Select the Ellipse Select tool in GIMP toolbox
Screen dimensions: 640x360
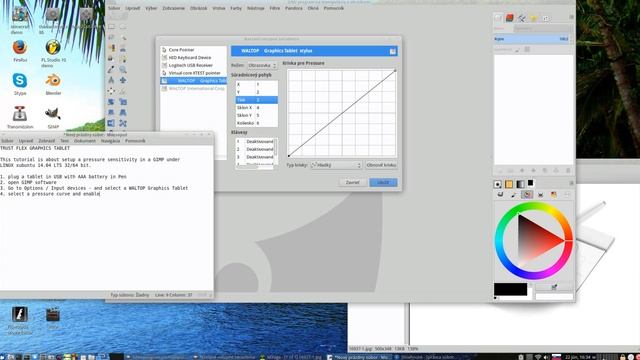click(x=122, y=27)
